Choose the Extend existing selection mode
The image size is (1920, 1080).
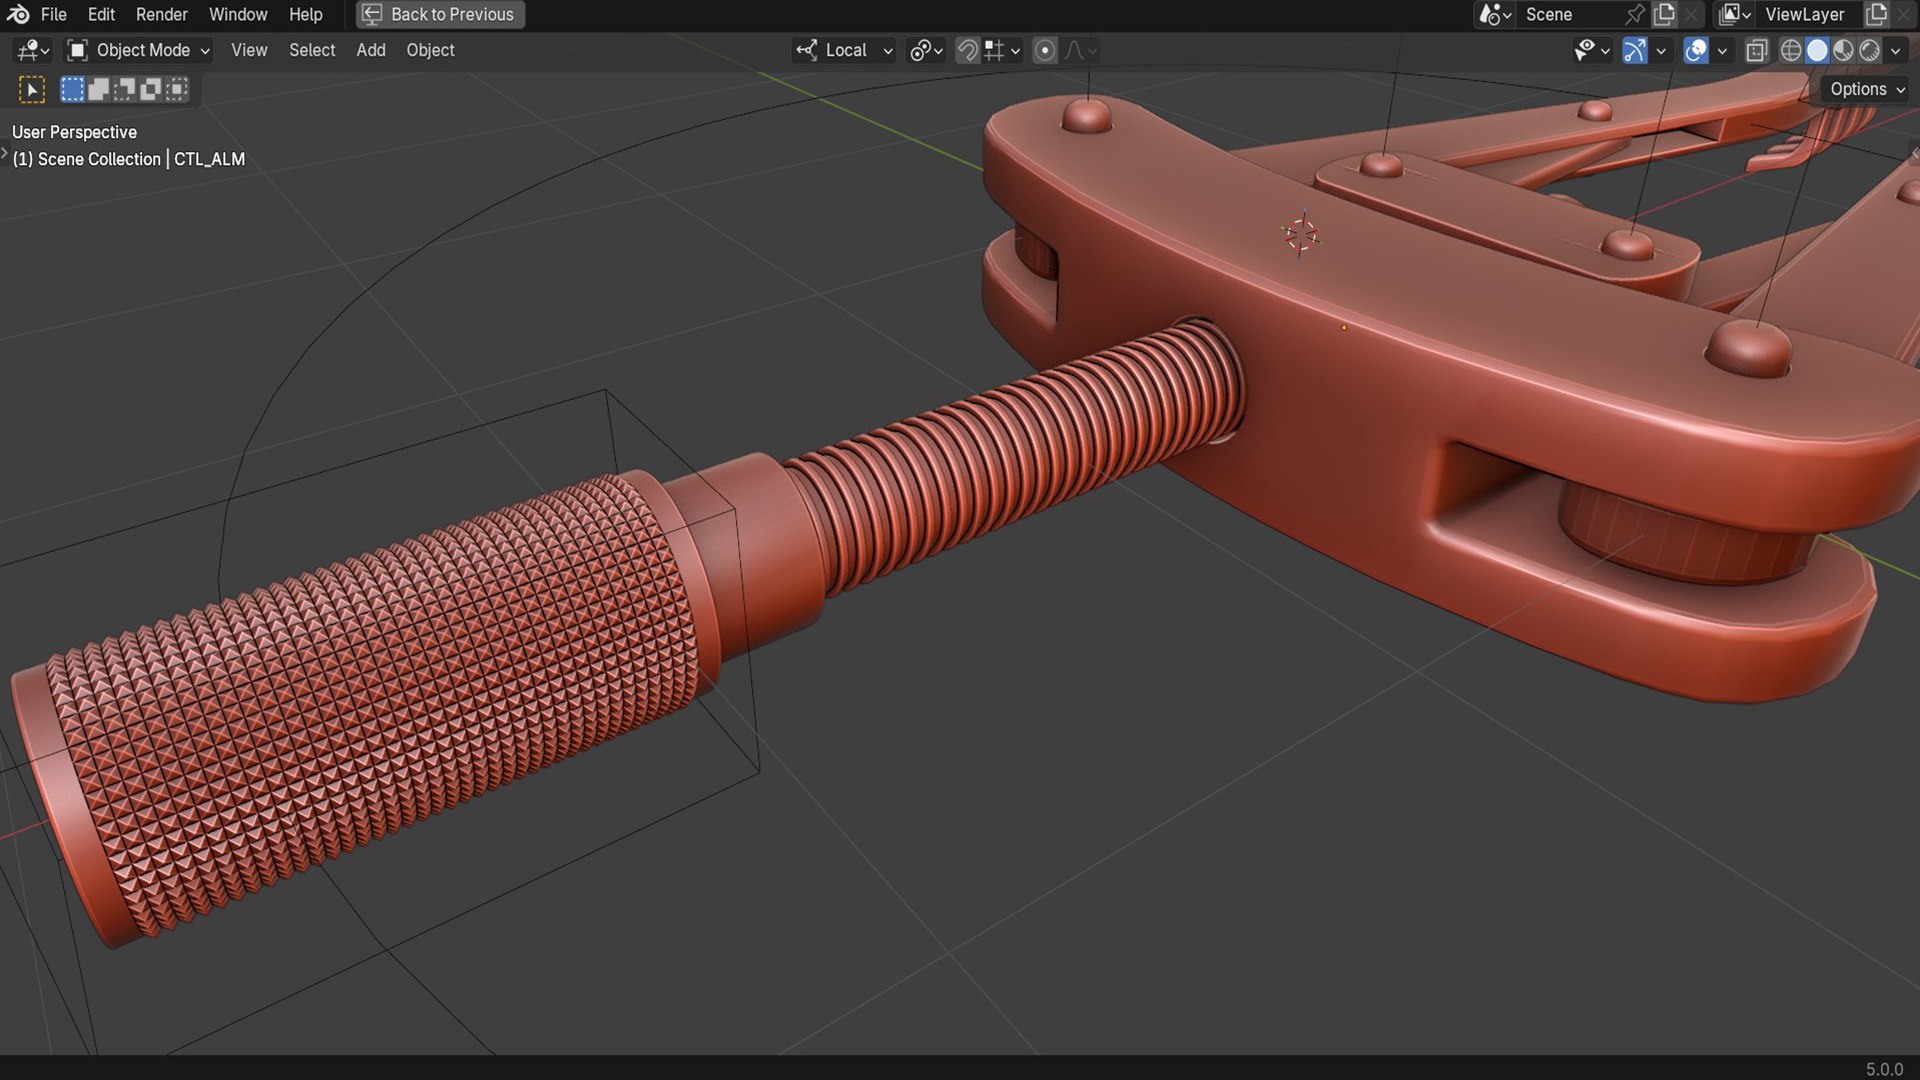coord(98,89)
